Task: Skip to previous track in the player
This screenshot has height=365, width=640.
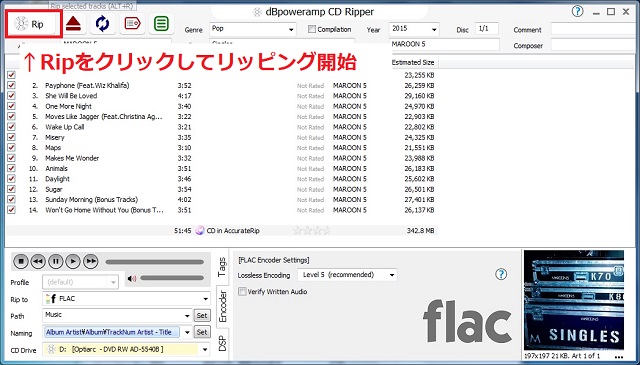Action: [x=38, y=261]
